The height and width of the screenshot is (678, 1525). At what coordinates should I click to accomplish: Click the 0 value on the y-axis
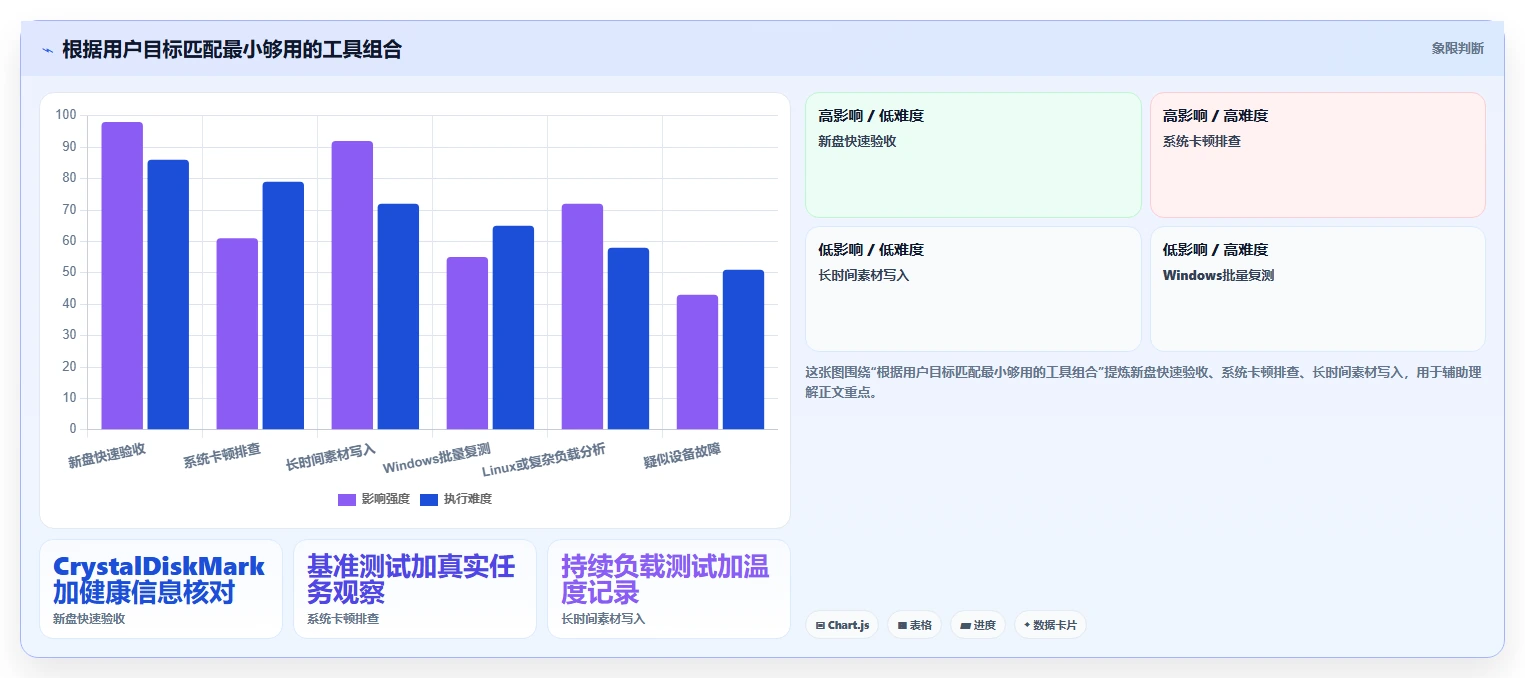[72, 429]
